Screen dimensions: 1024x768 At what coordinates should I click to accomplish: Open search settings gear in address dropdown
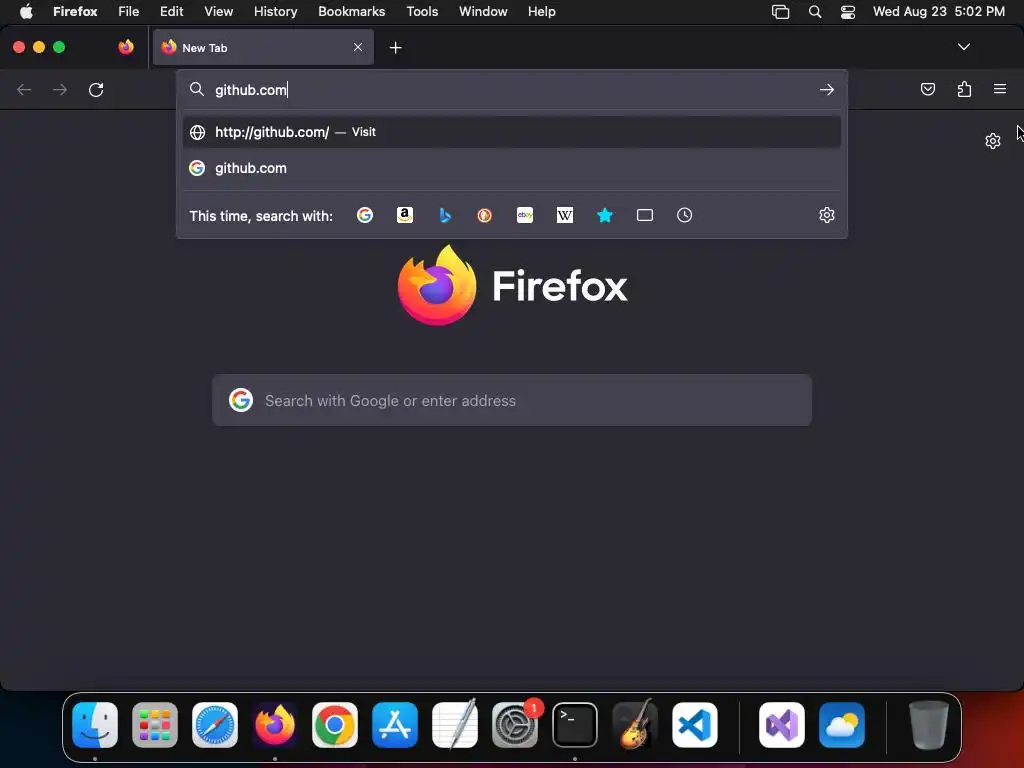(x=827, y=215)
